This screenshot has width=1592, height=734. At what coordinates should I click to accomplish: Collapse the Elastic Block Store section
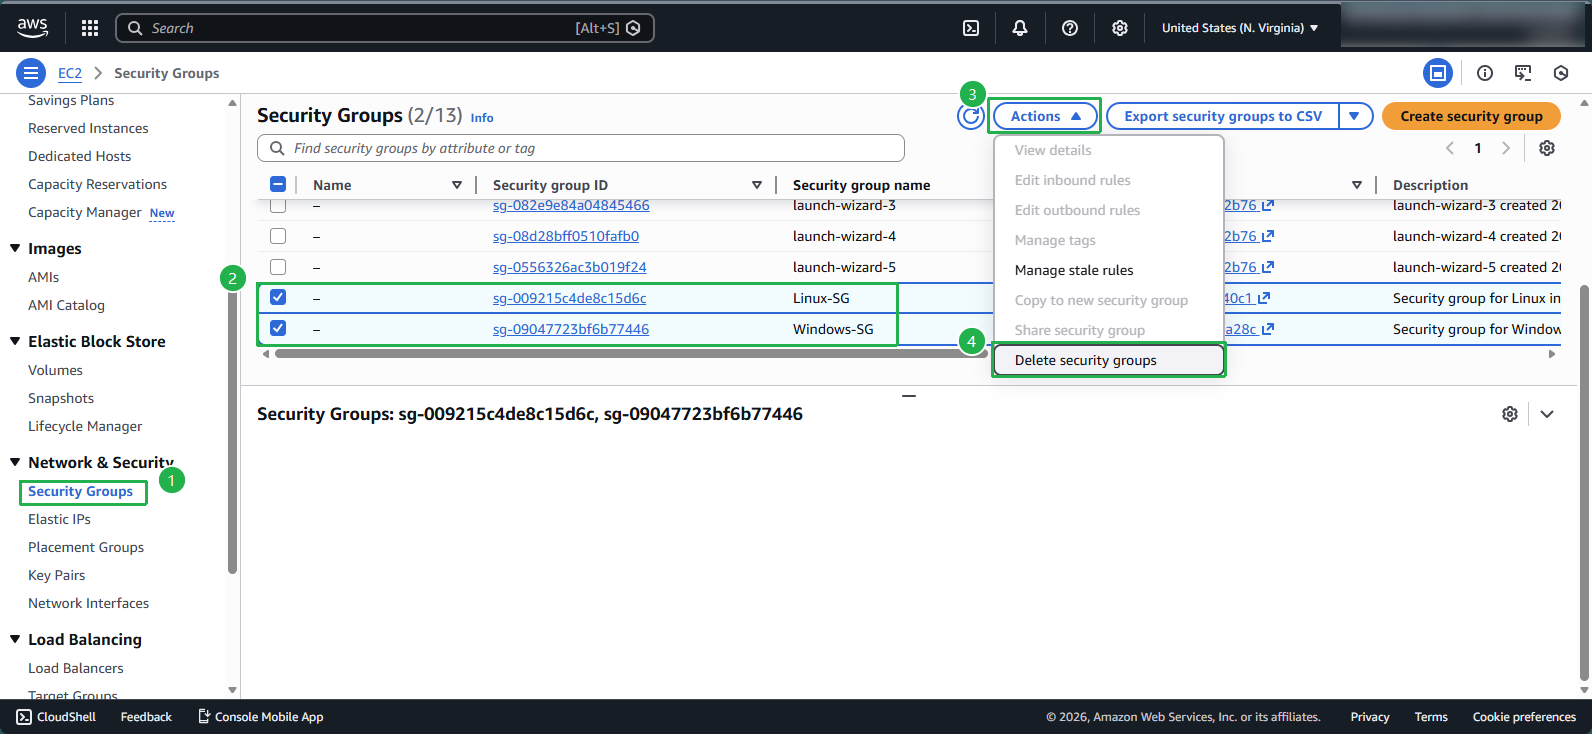coord(15,341)
